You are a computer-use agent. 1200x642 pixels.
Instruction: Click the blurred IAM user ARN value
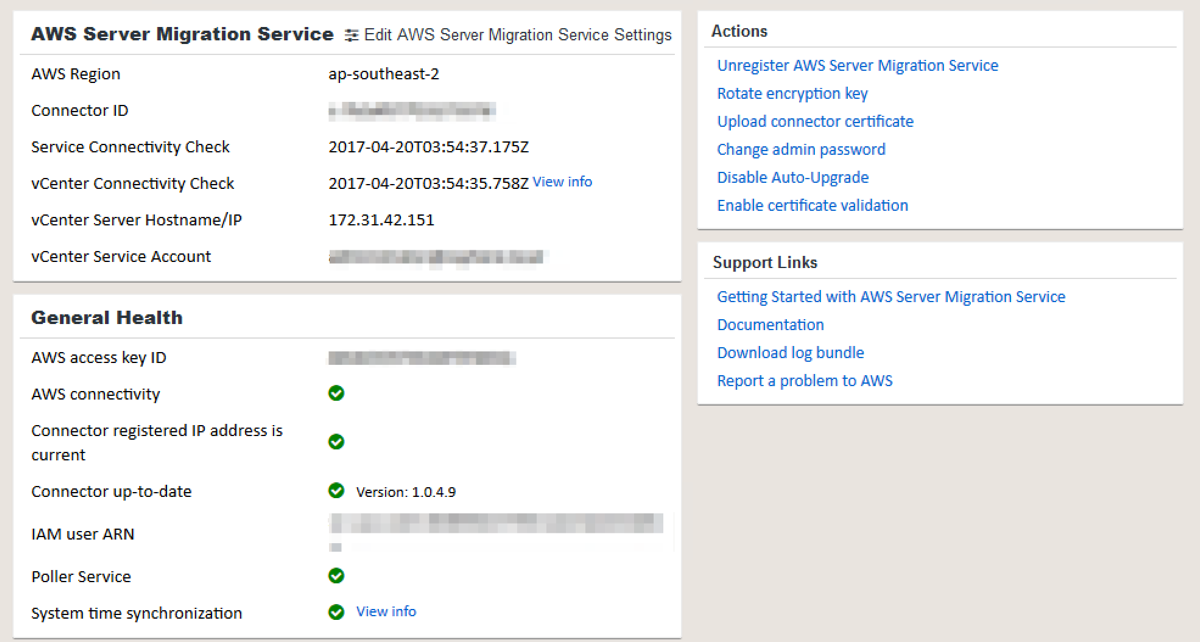496,532
